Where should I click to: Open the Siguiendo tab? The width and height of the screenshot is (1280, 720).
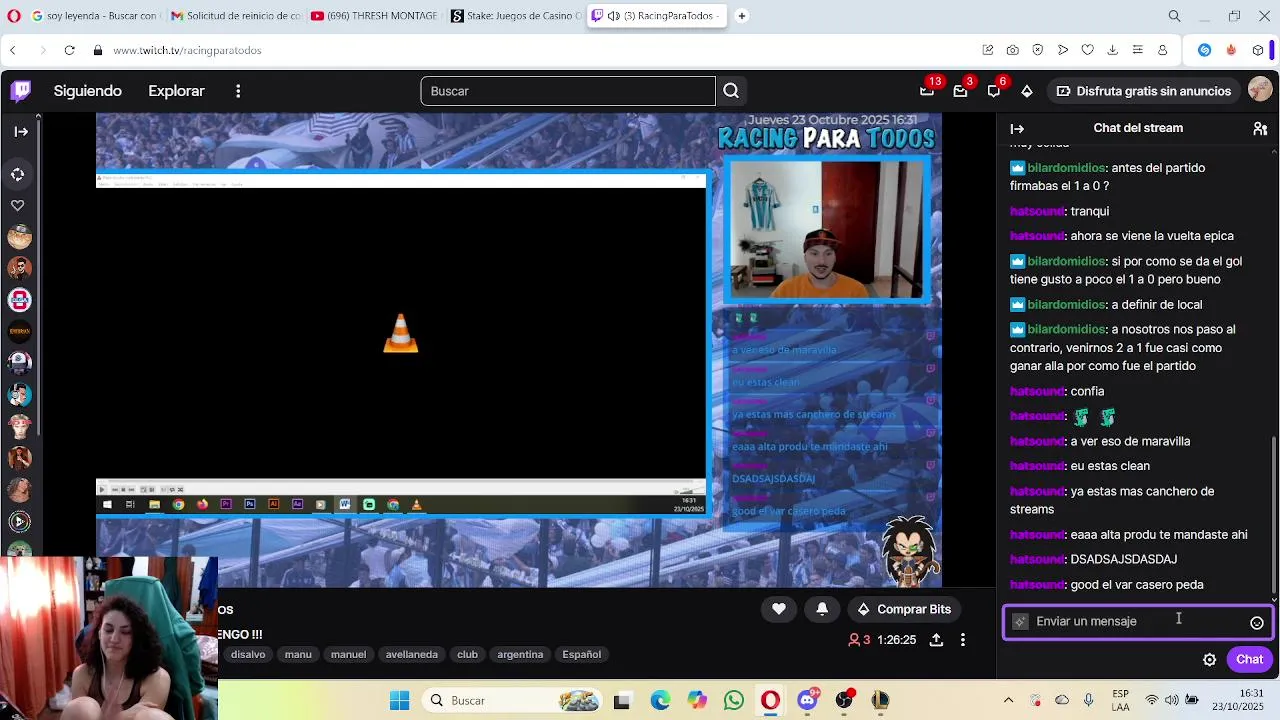(88, 91)
